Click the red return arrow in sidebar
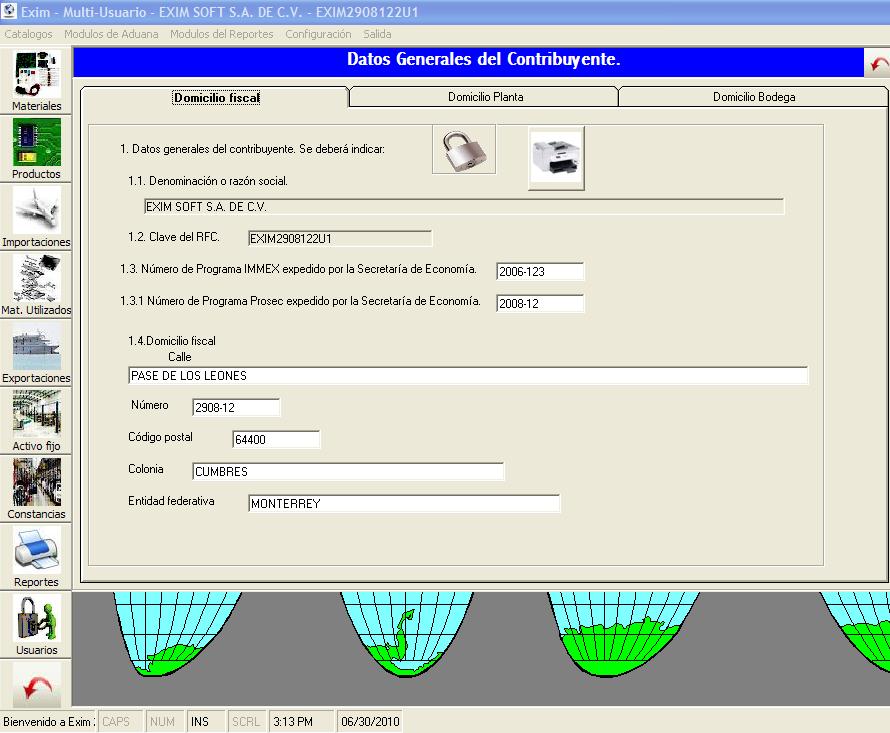 [36, 685]
